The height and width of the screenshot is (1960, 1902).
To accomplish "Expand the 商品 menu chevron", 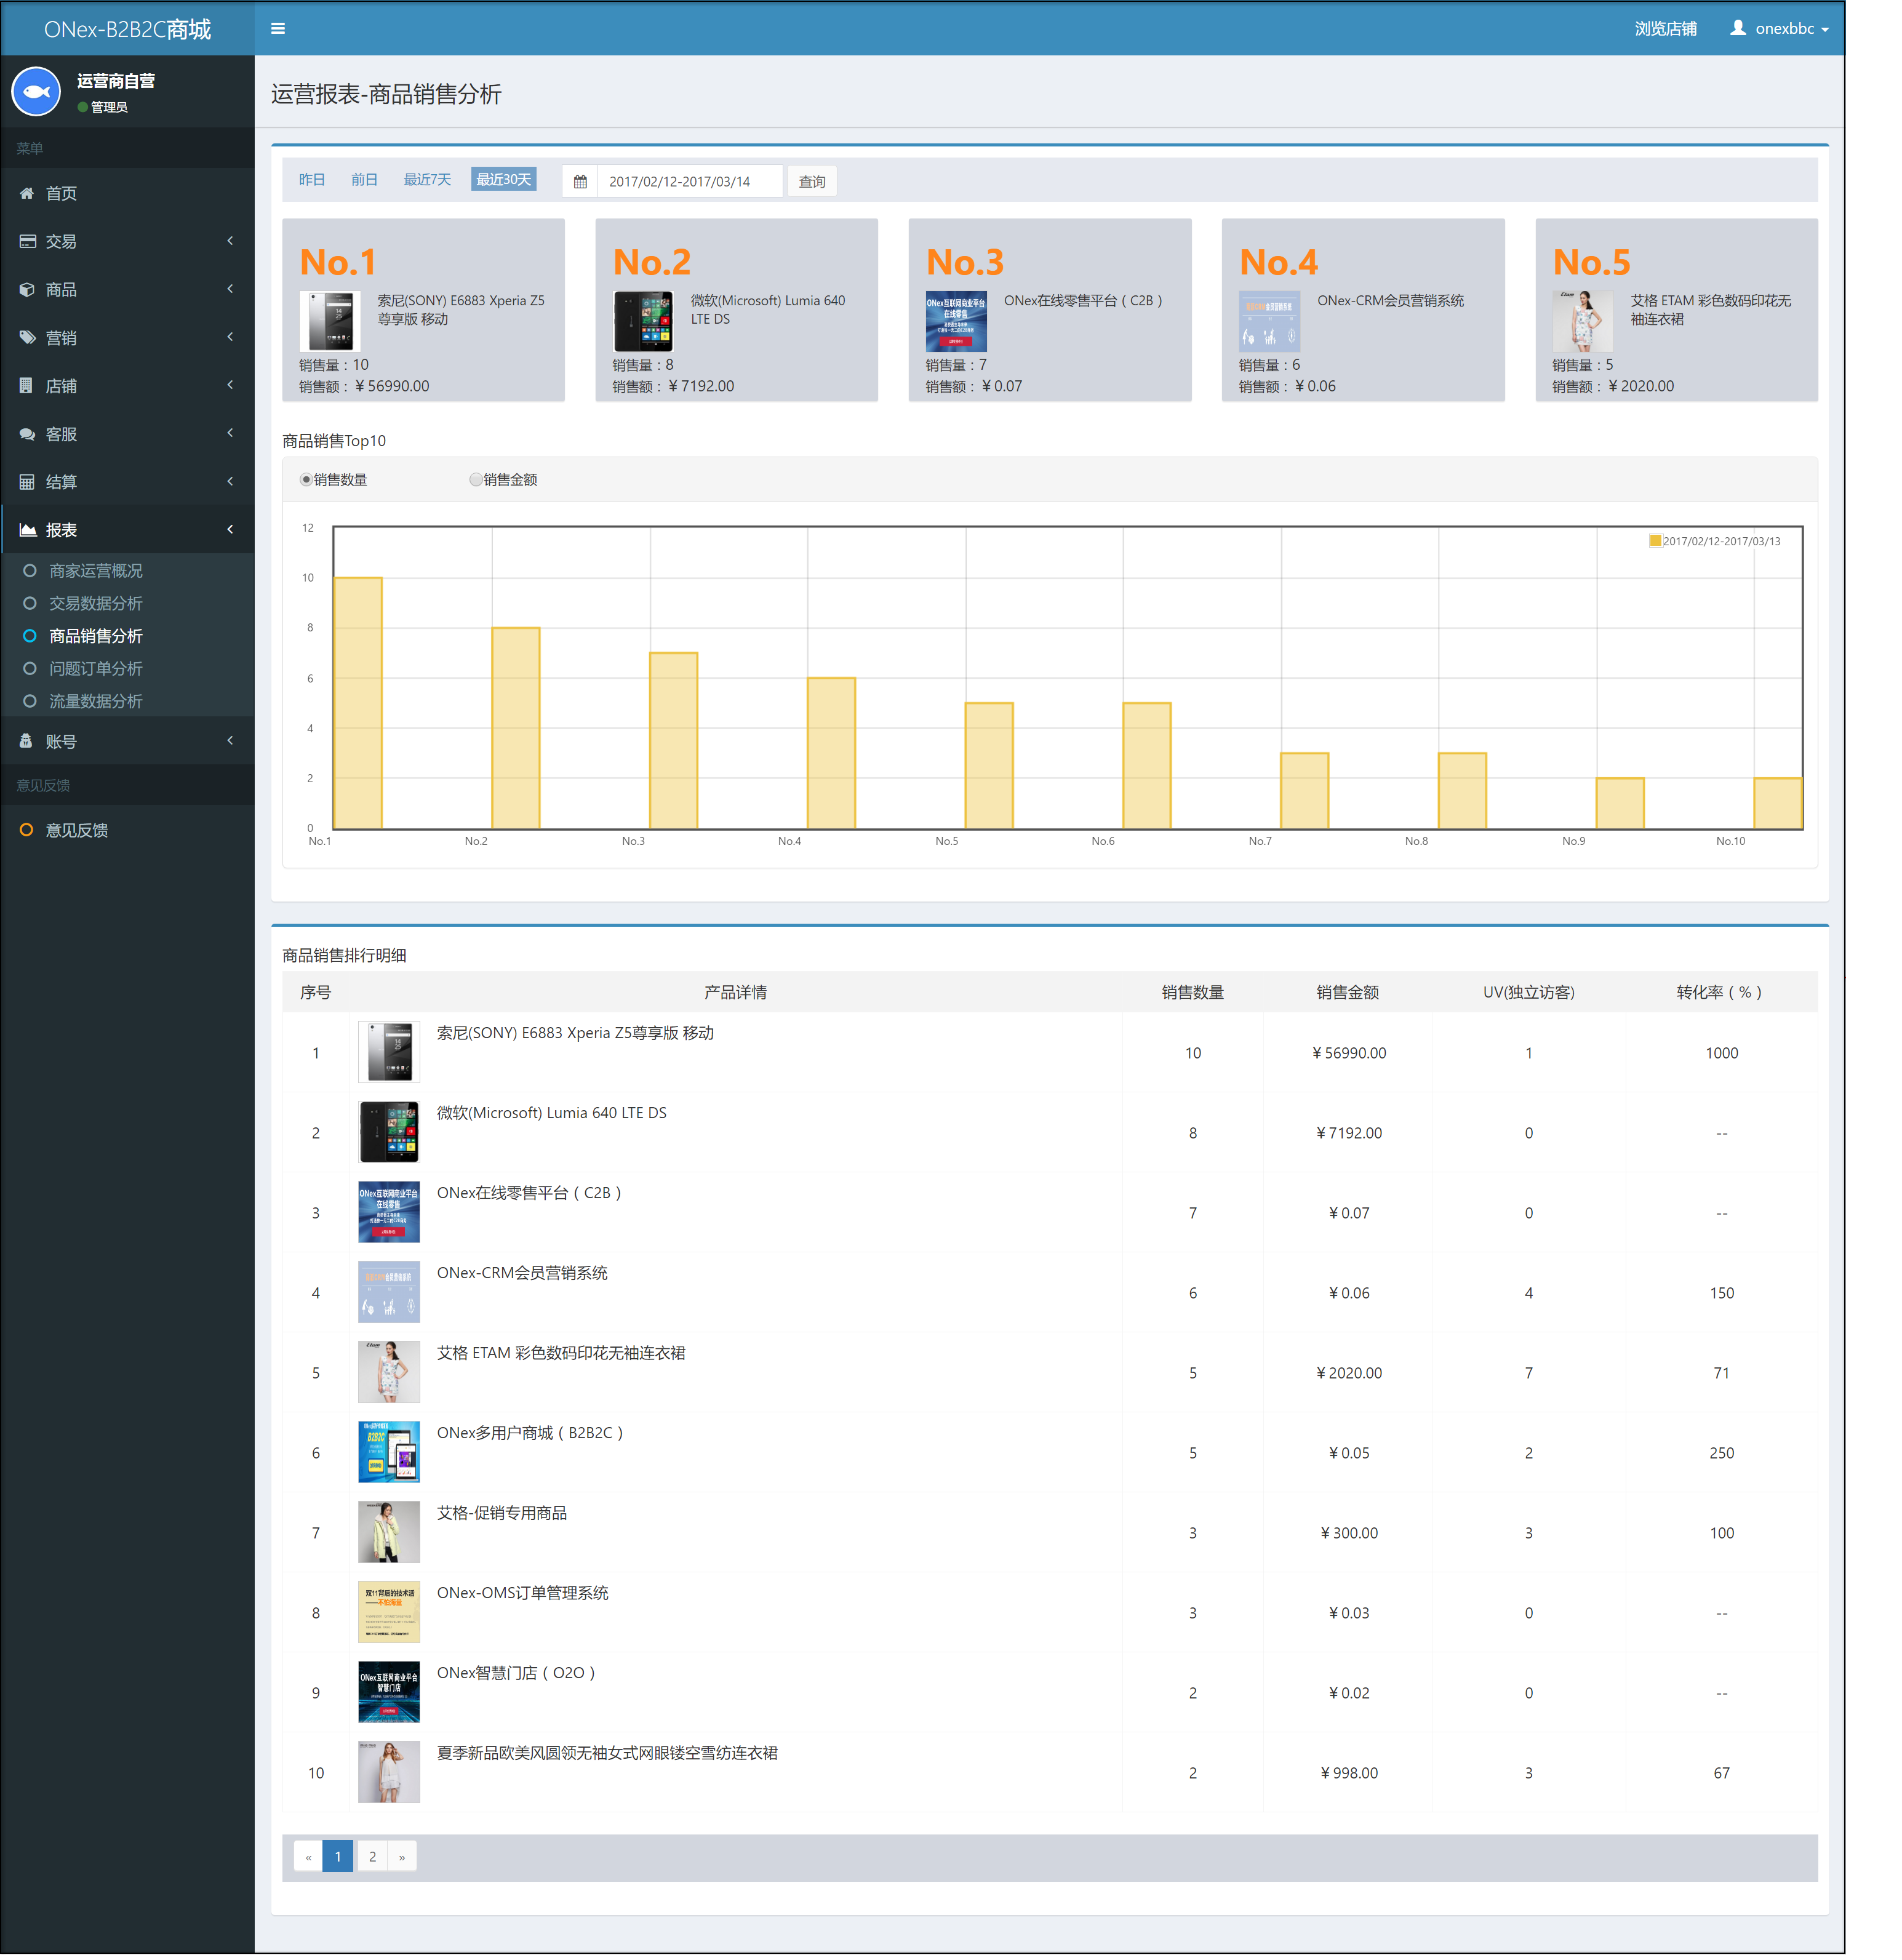I will (230, 289).
